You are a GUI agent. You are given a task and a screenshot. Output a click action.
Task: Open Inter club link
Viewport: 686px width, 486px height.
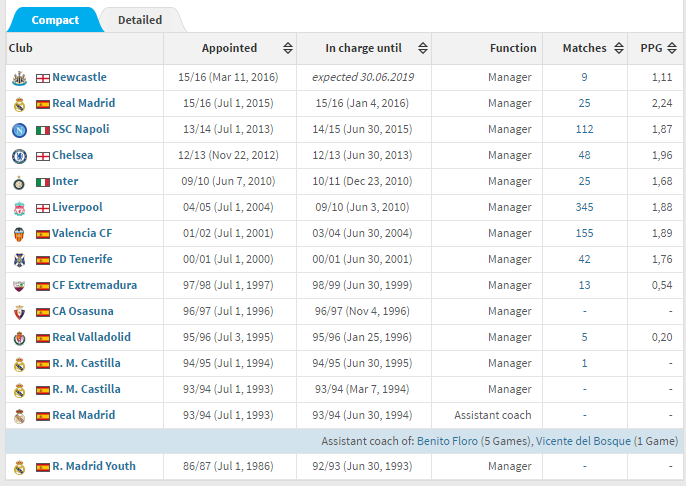tap(65, 181)
